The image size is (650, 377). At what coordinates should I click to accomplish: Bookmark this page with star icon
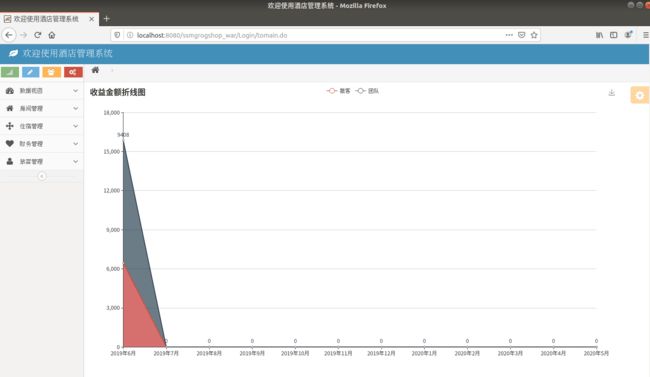[x=534, y=35]
